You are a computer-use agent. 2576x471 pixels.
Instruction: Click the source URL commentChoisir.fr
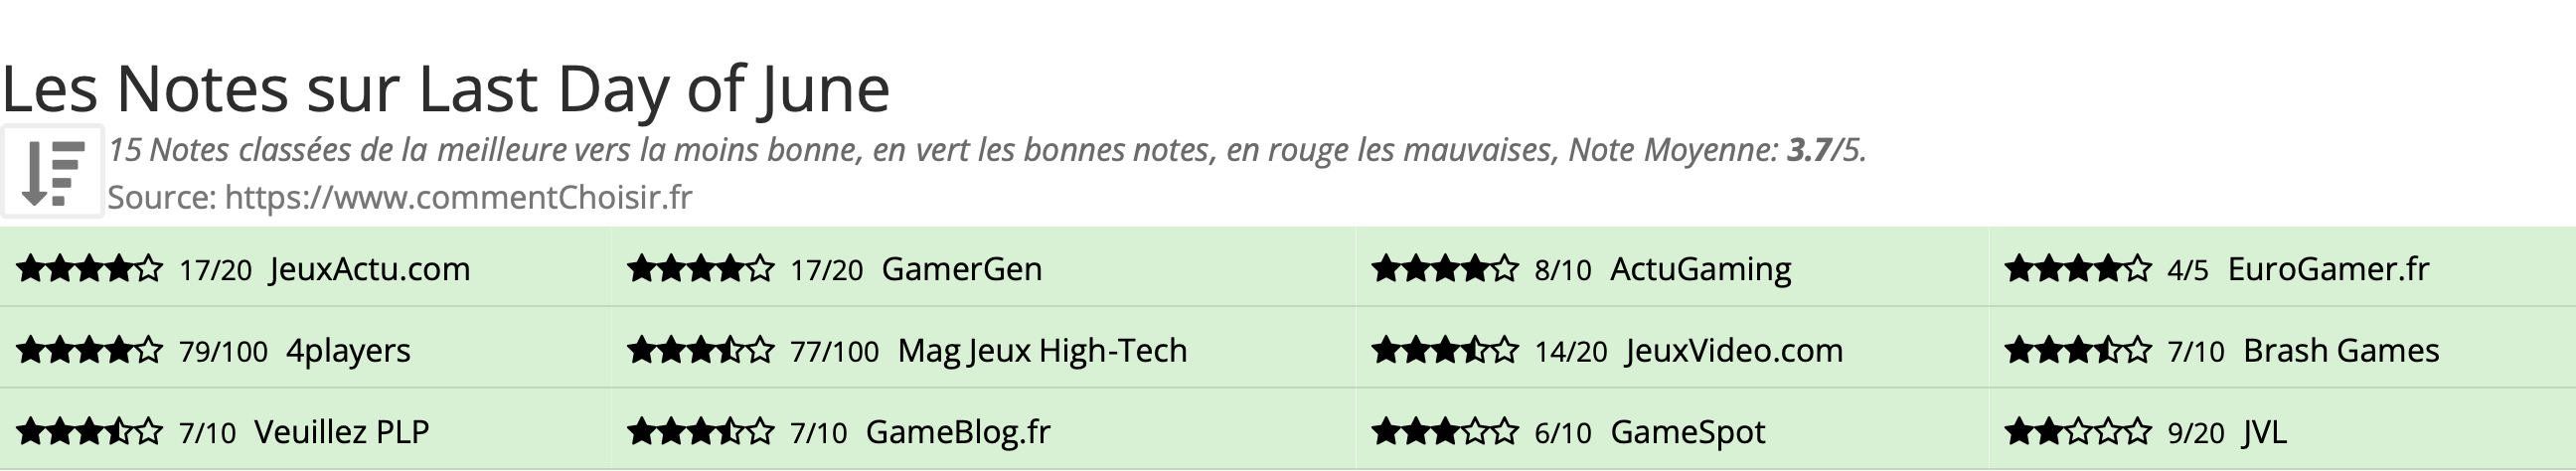point(458,198)
